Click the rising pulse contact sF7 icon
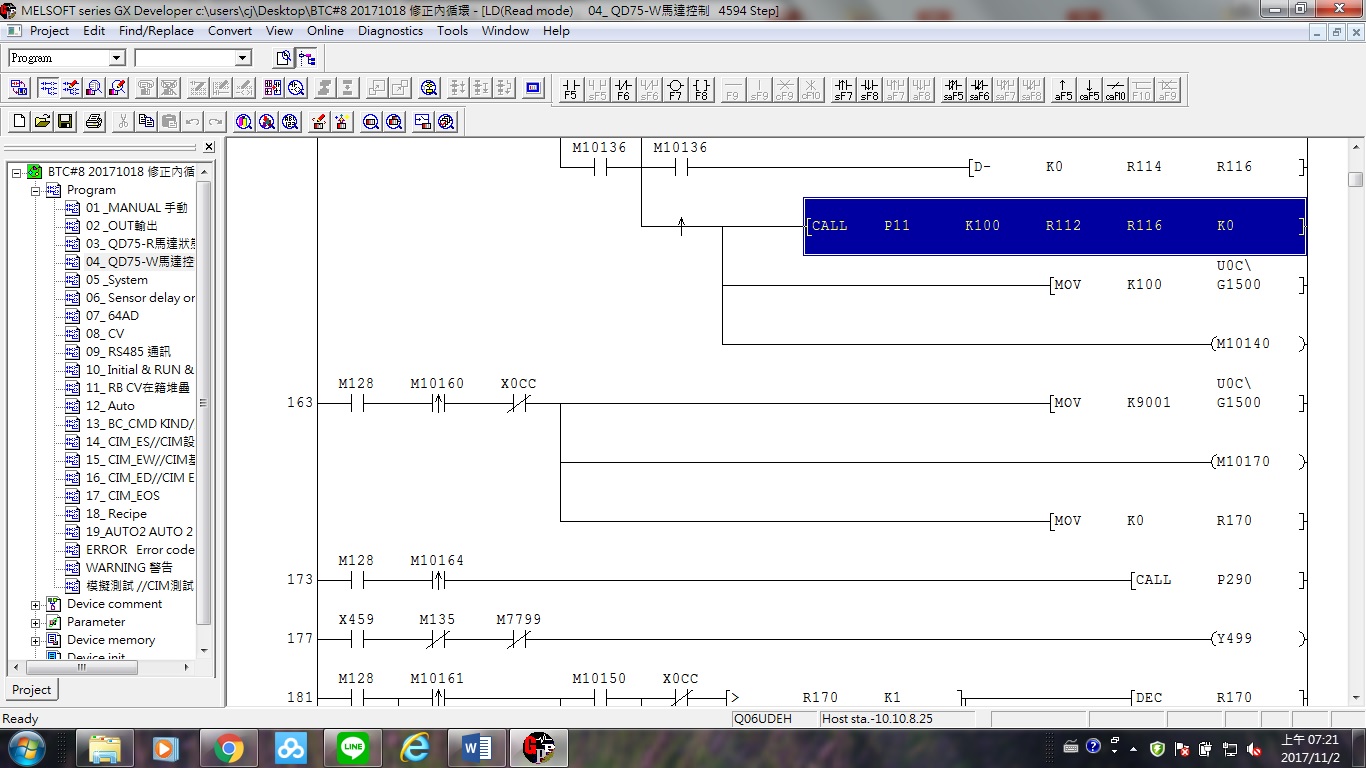This screenshot has height=768, width=1366. 844,89
